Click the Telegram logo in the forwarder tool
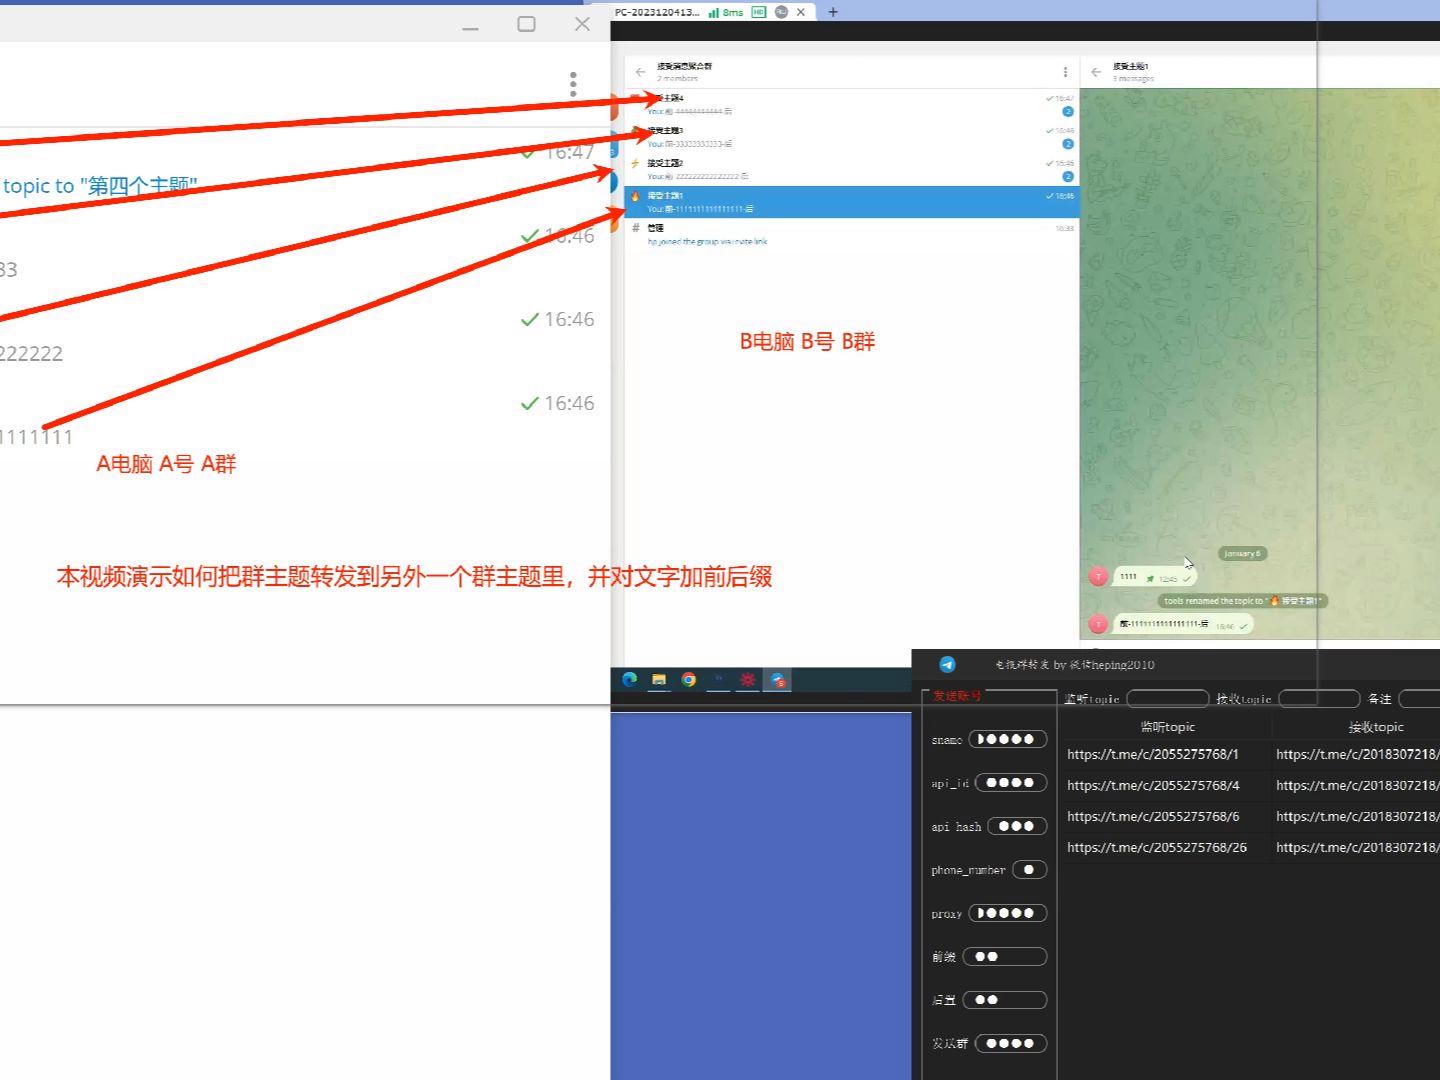This screenshot has width=1440, height=1080. (947, 664)
